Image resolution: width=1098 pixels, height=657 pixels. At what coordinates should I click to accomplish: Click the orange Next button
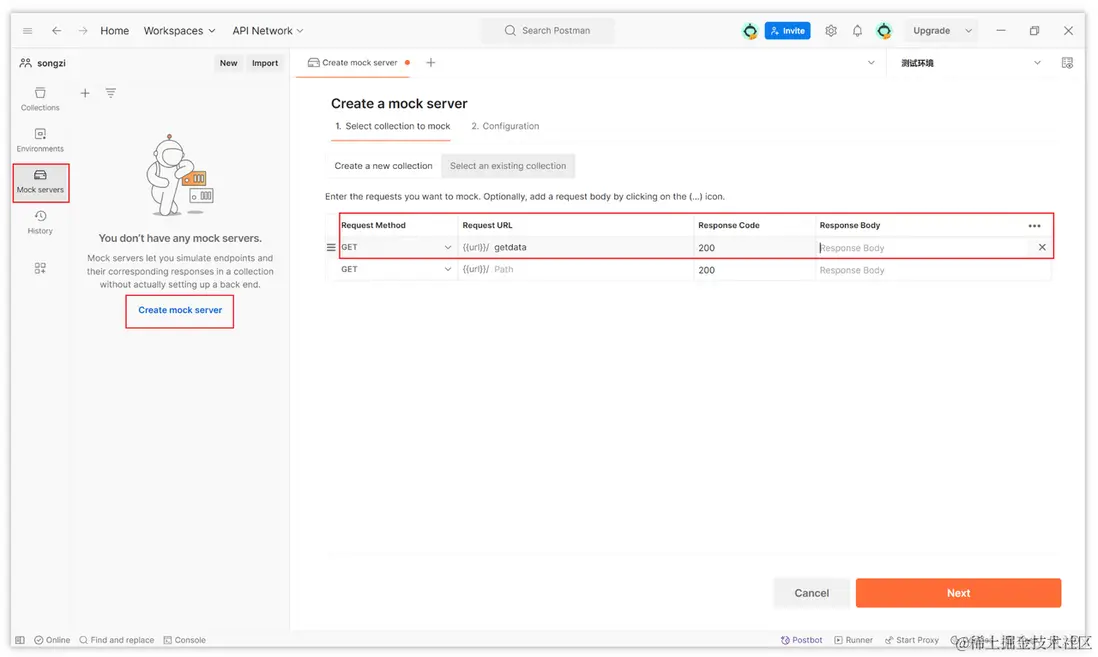coord(958,593)
